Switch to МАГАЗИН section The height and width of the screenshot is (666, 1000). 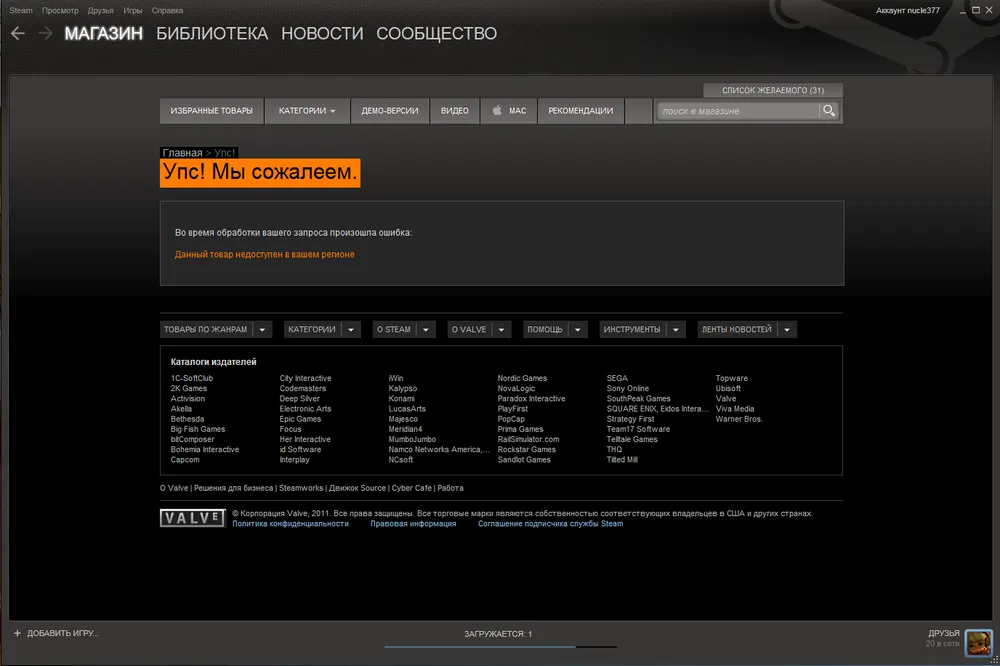103,33
